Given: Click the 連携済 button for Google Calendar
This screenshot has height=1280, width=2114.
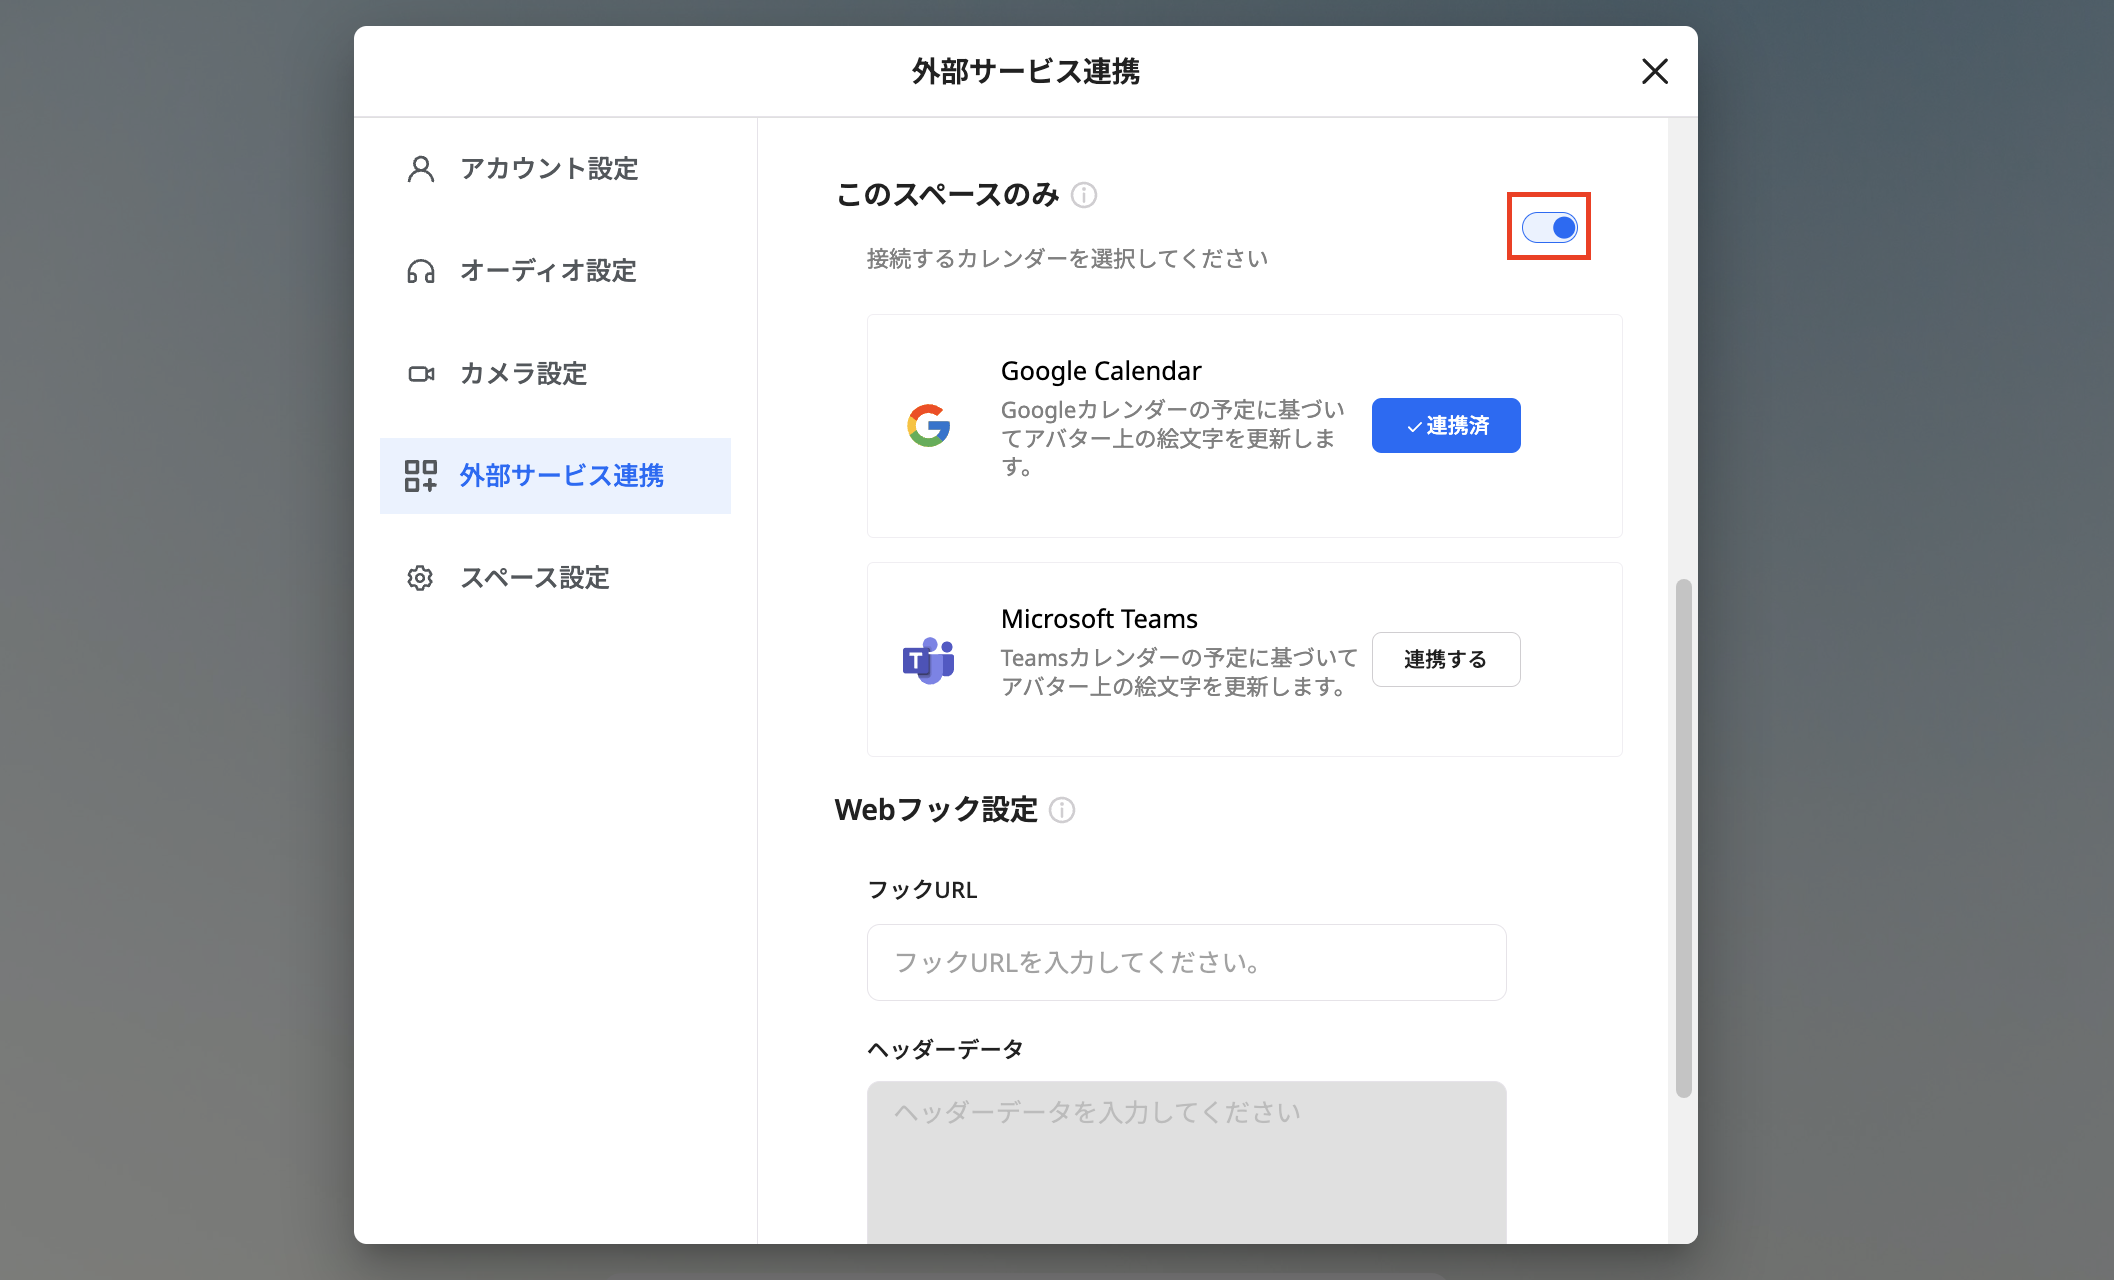Looking at the screenshot, I should coord(1445,425).
